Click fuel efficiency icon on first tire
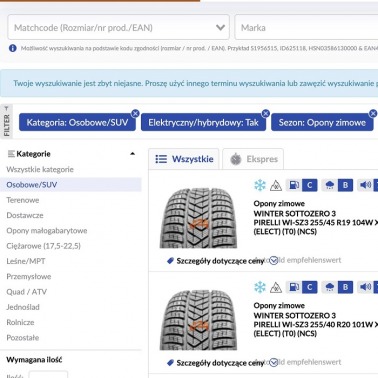The image size is (378, 378). [294, 185]
